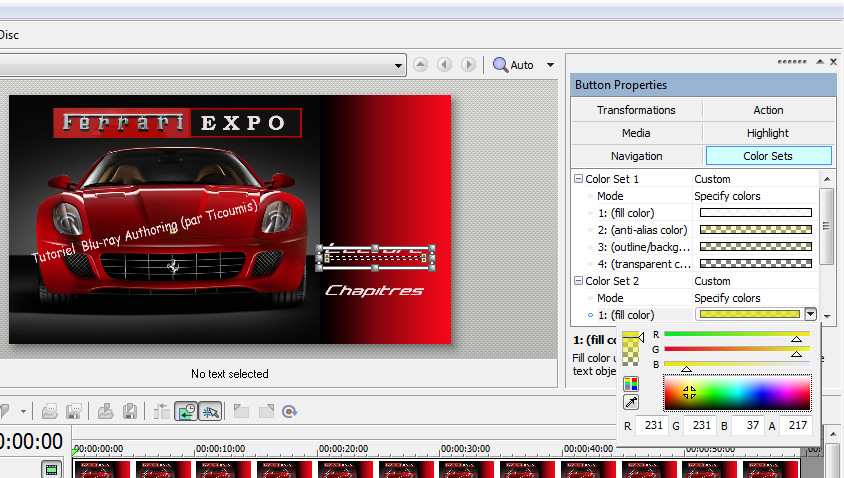Viewport: 844px width, 478px height.
Task: Click Color Set 1 outline/background color swatch
Action: (x=756, y=247)
